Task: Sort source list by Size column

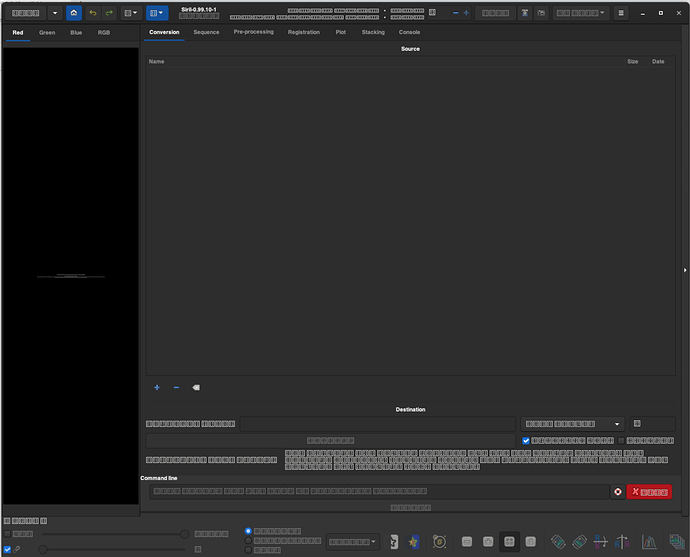Action: point(632,62)
